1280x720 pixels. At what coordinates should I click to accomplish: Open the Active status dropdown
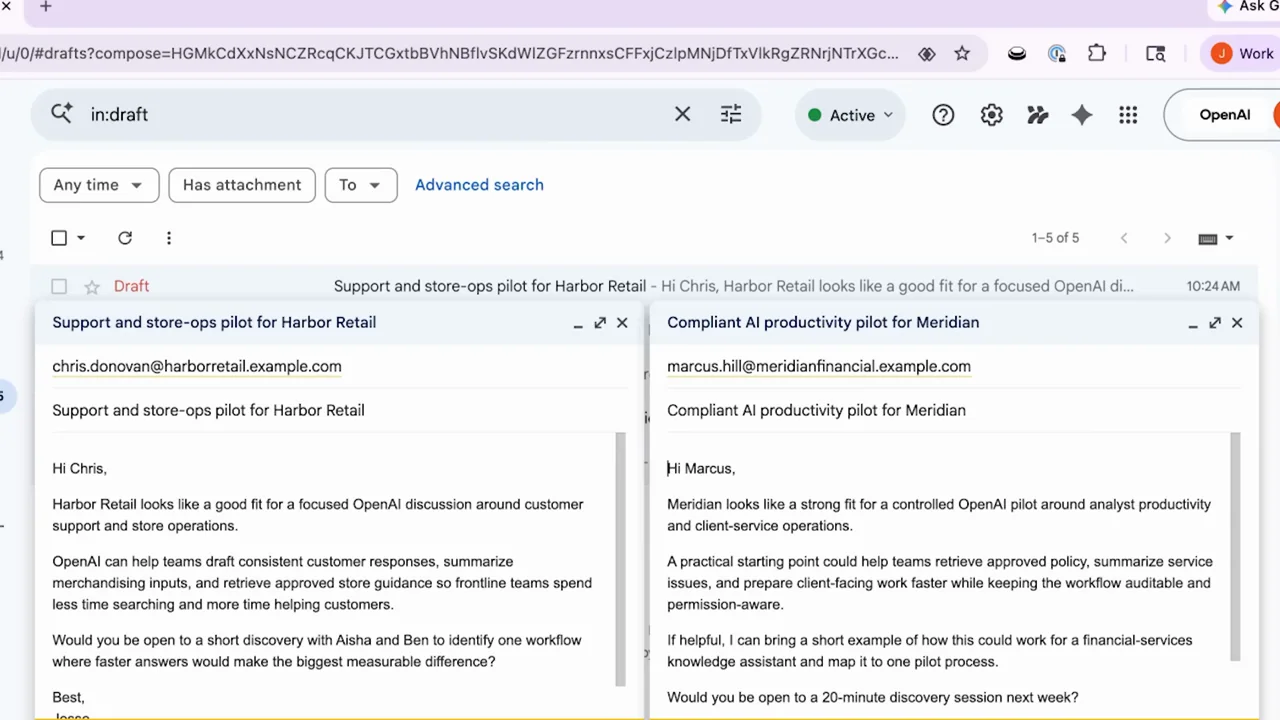851,115
